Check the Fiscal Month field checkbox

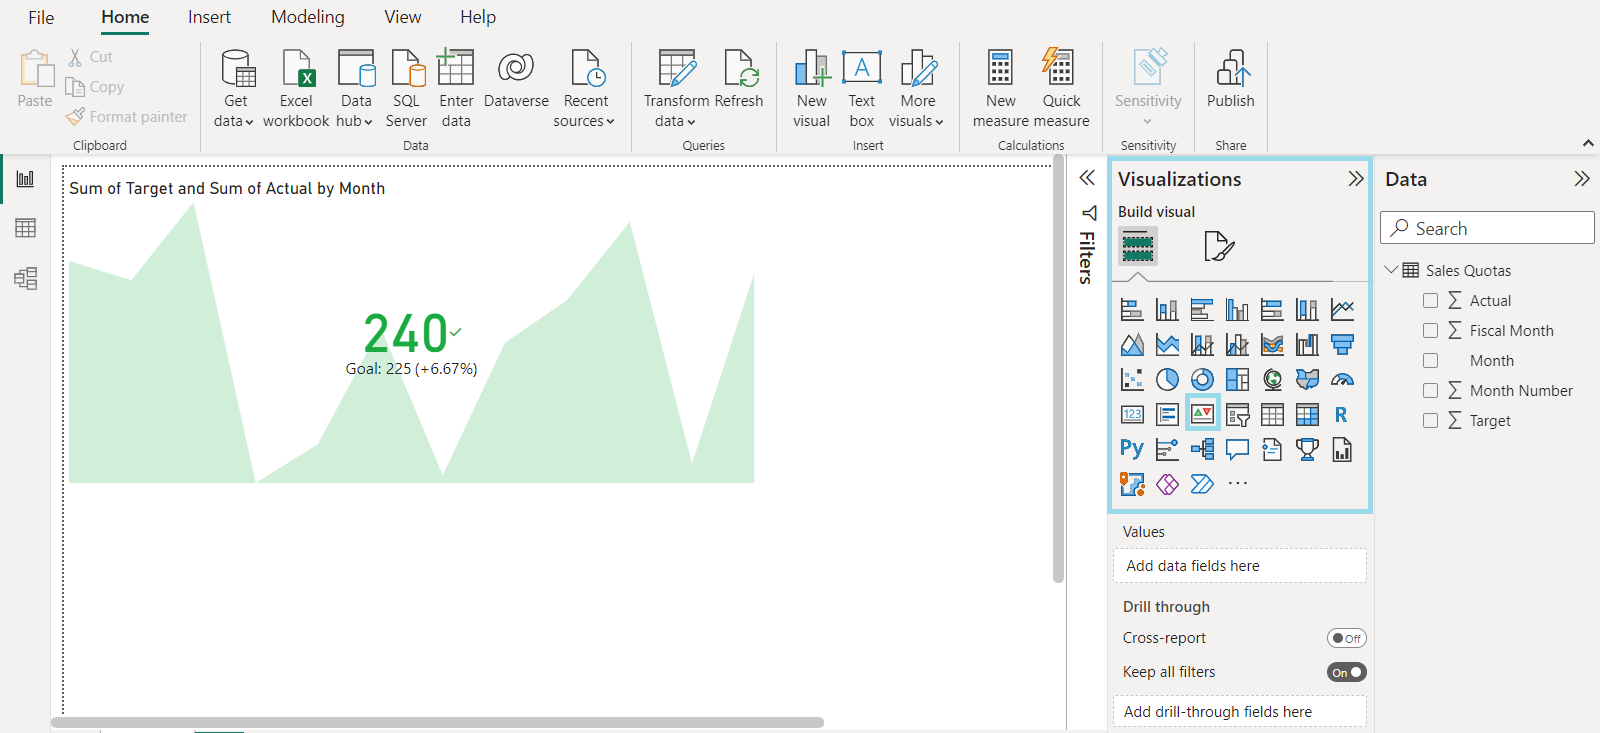[1430, 330]
